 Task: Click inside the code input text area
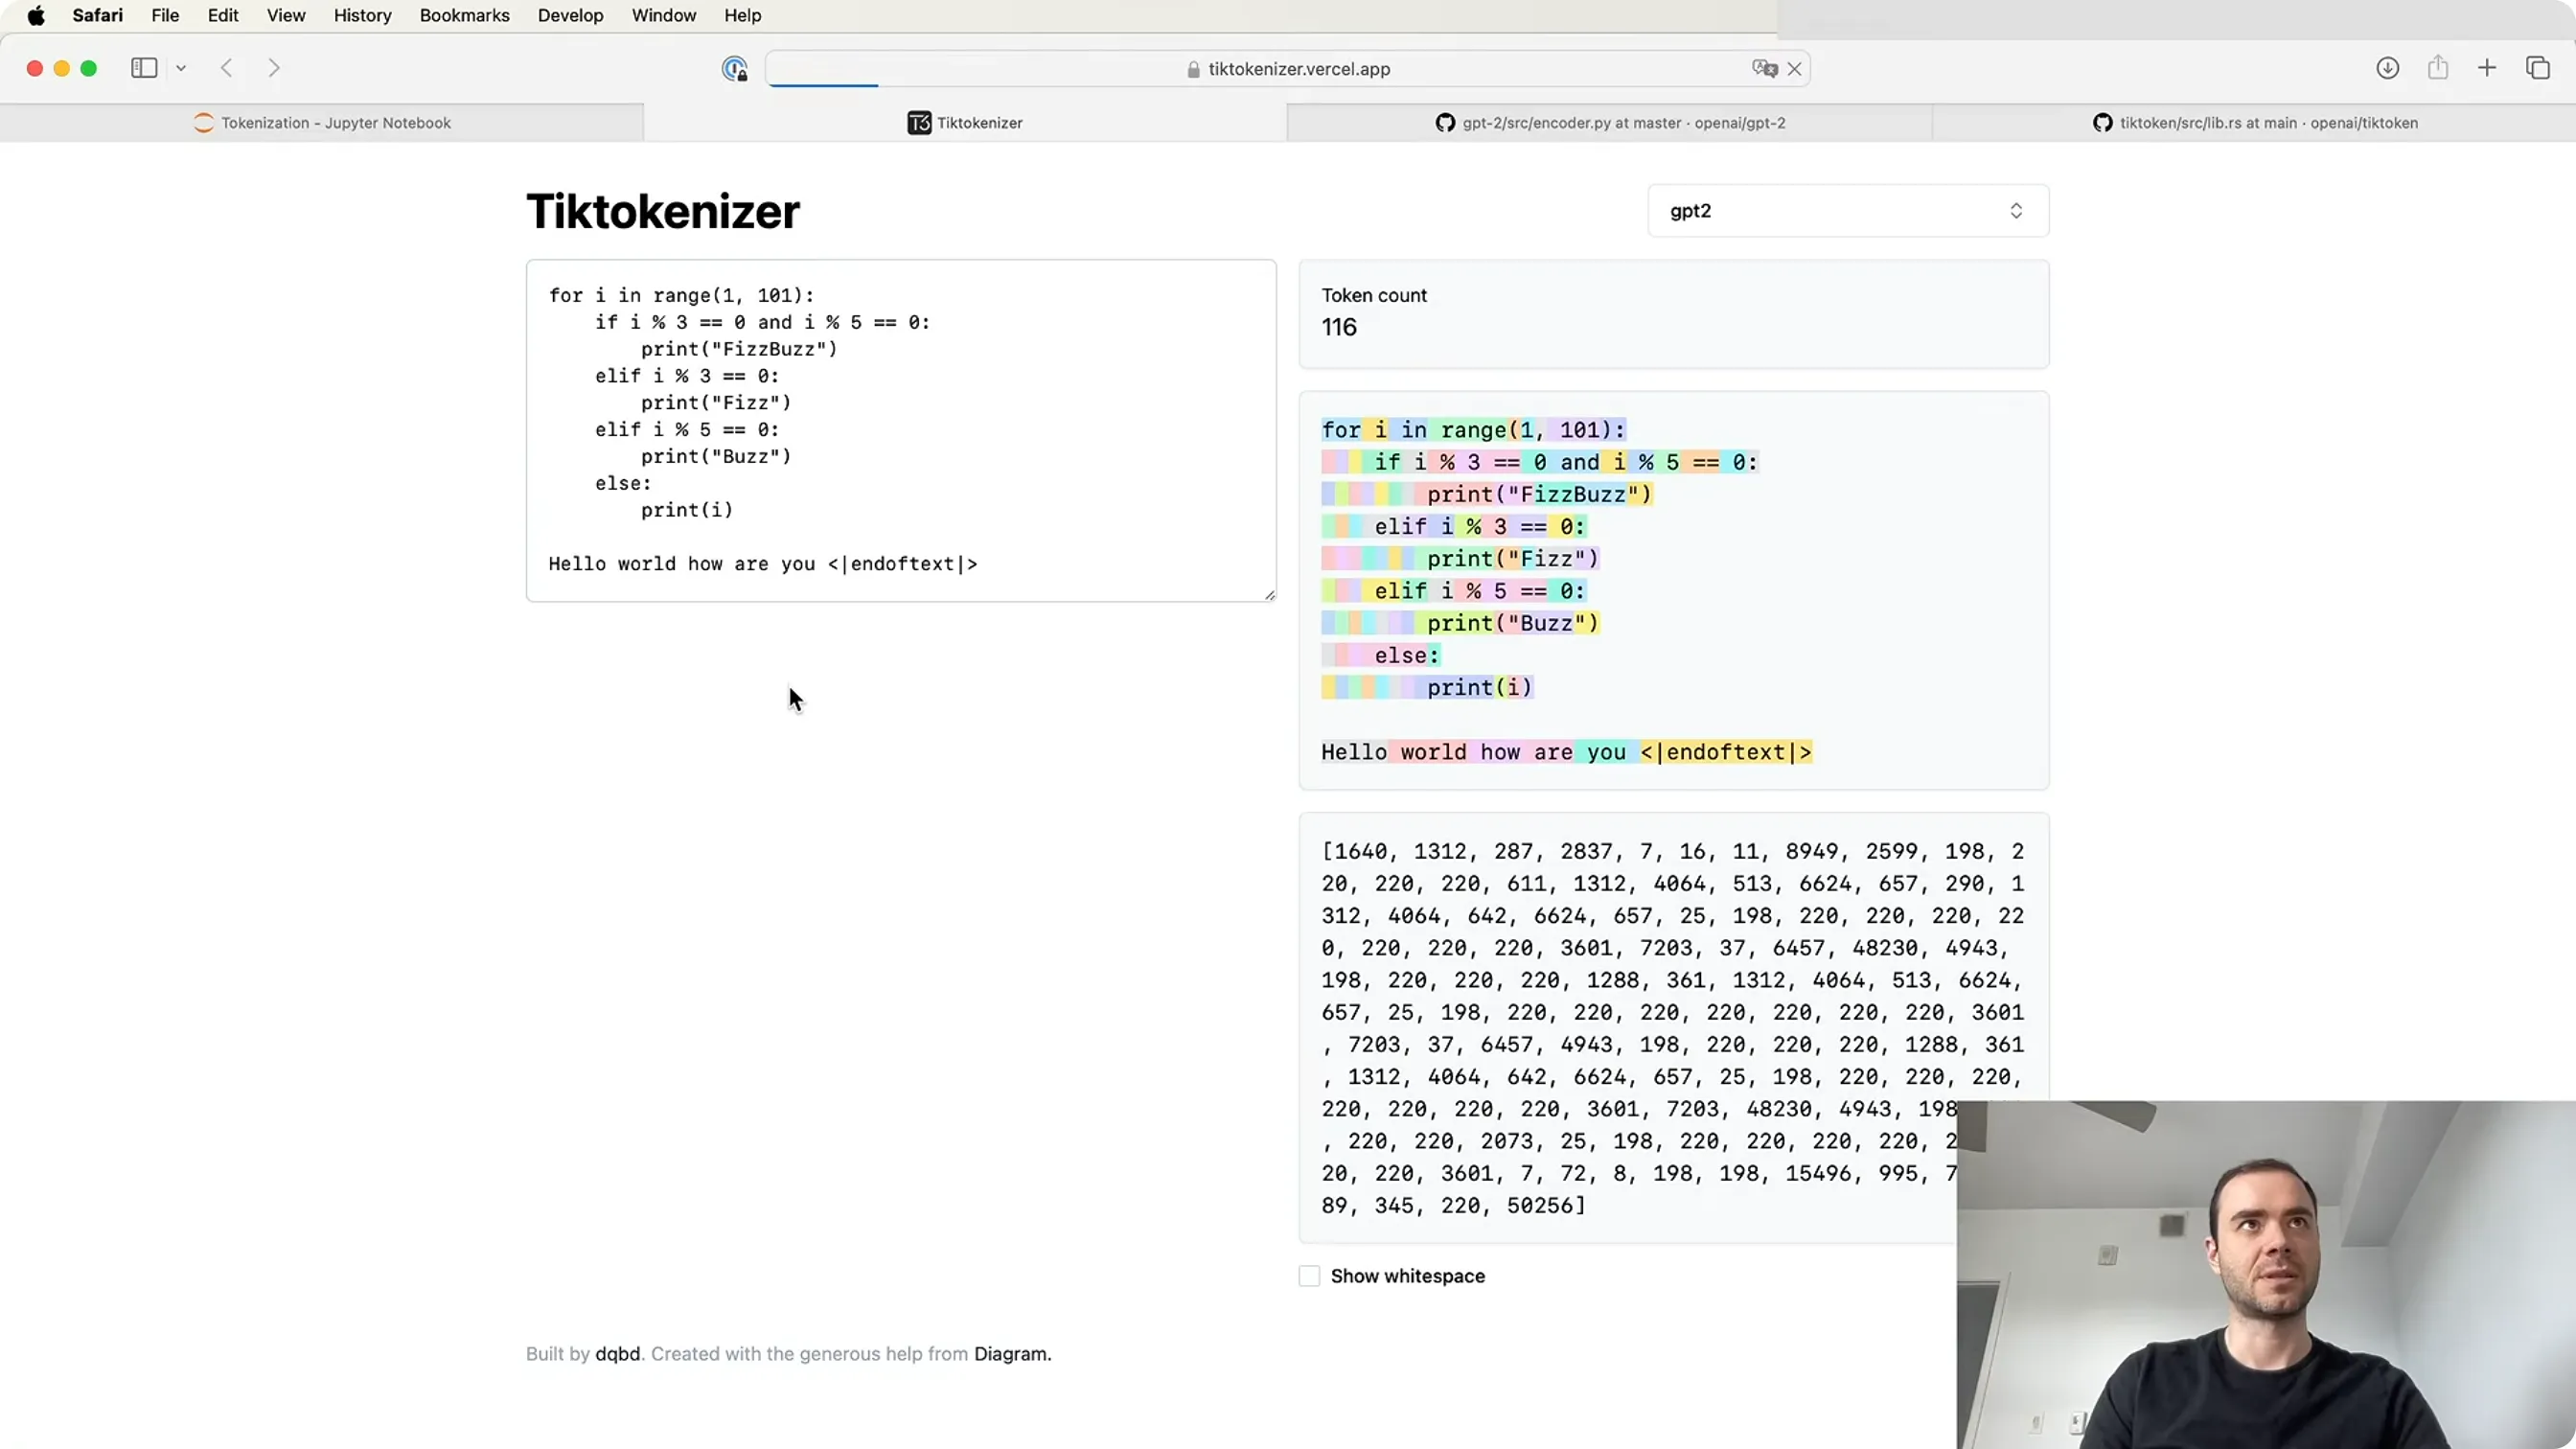(901, 431)
